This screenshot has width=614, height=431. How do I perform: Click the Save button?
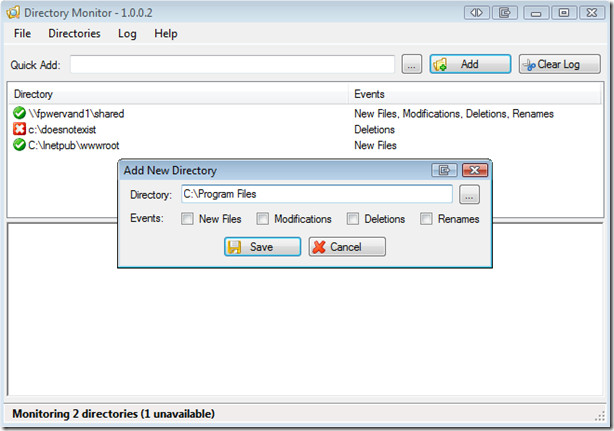[262, 247]
